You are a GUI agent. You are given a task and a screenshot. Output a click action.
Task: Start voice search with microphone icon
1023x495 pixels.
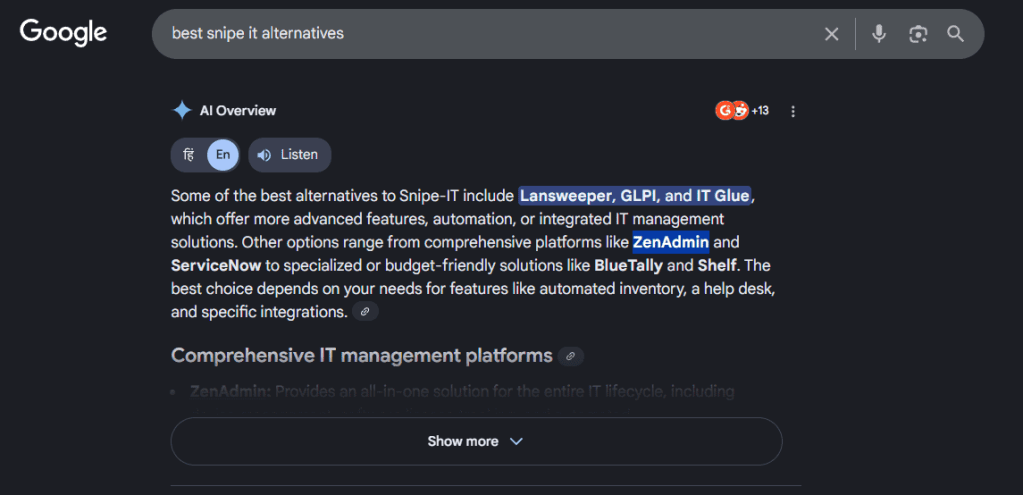879,34
